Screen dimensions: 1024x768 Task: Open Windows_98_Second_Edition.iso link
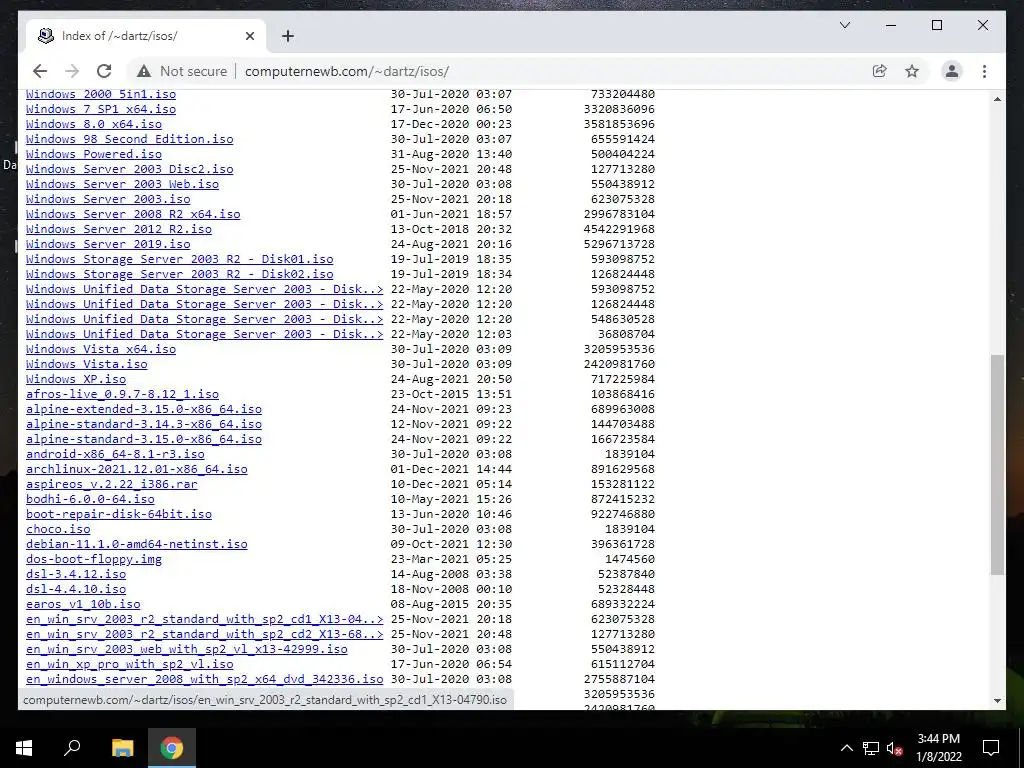129,139
